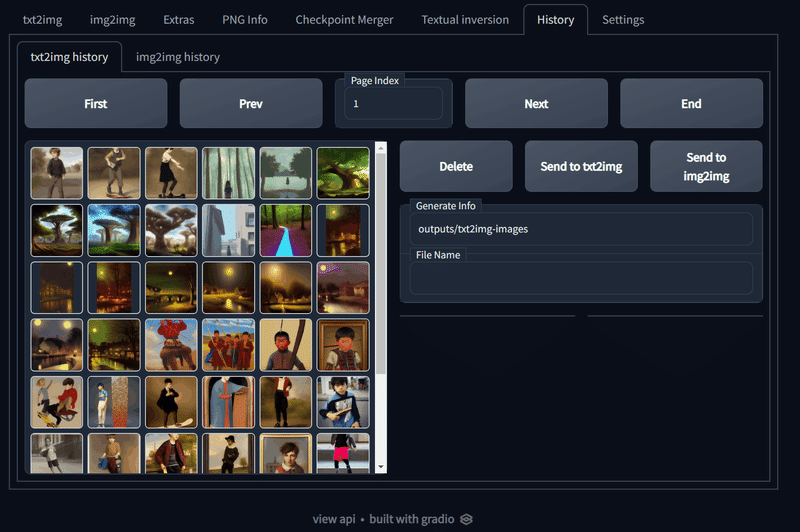800x532 pixels.
Task: Click Send to txt2img button
Action: (x=581, y=166)
